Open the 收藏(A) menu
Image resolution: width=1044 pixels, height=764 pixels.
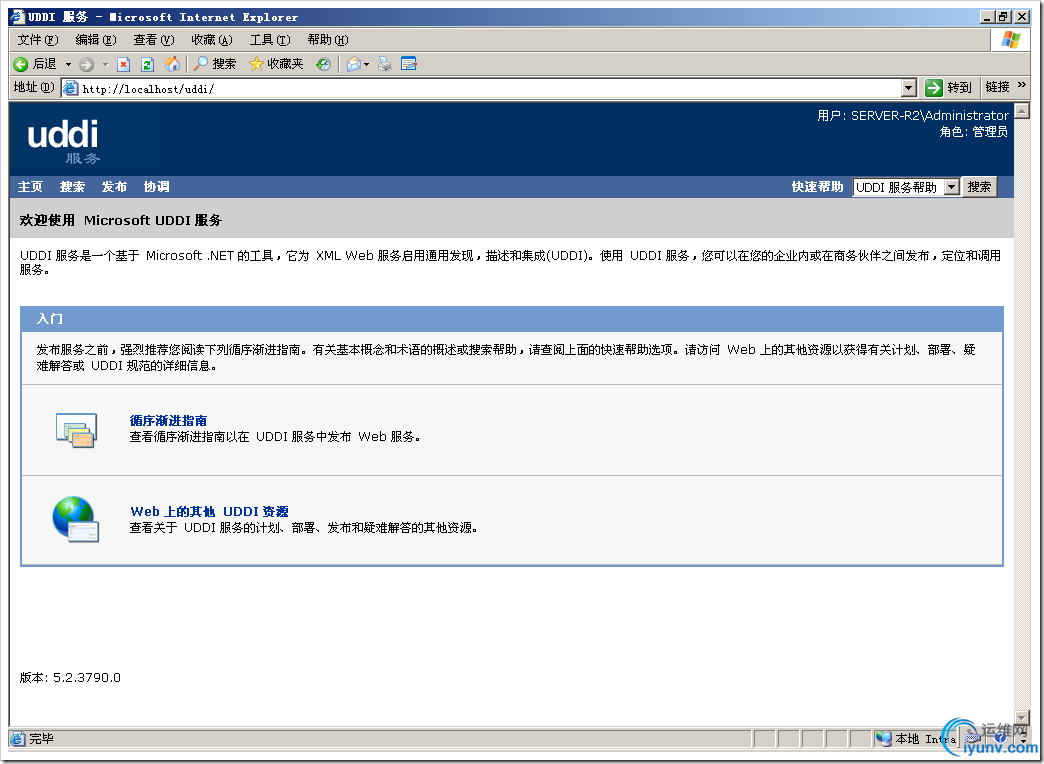click(212, 40)
